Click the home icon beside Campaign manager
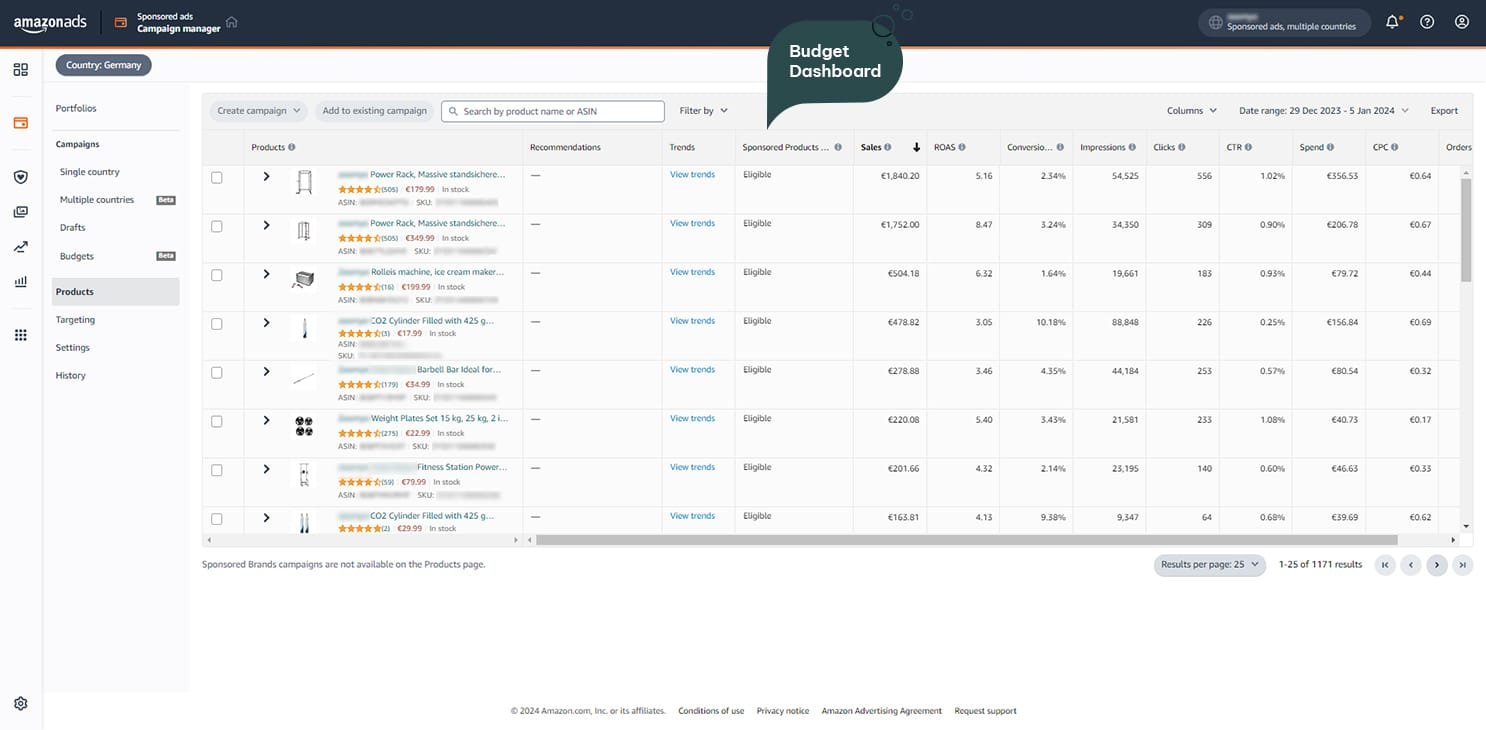This screenshot has height=730, width=1486. [232, 22]
